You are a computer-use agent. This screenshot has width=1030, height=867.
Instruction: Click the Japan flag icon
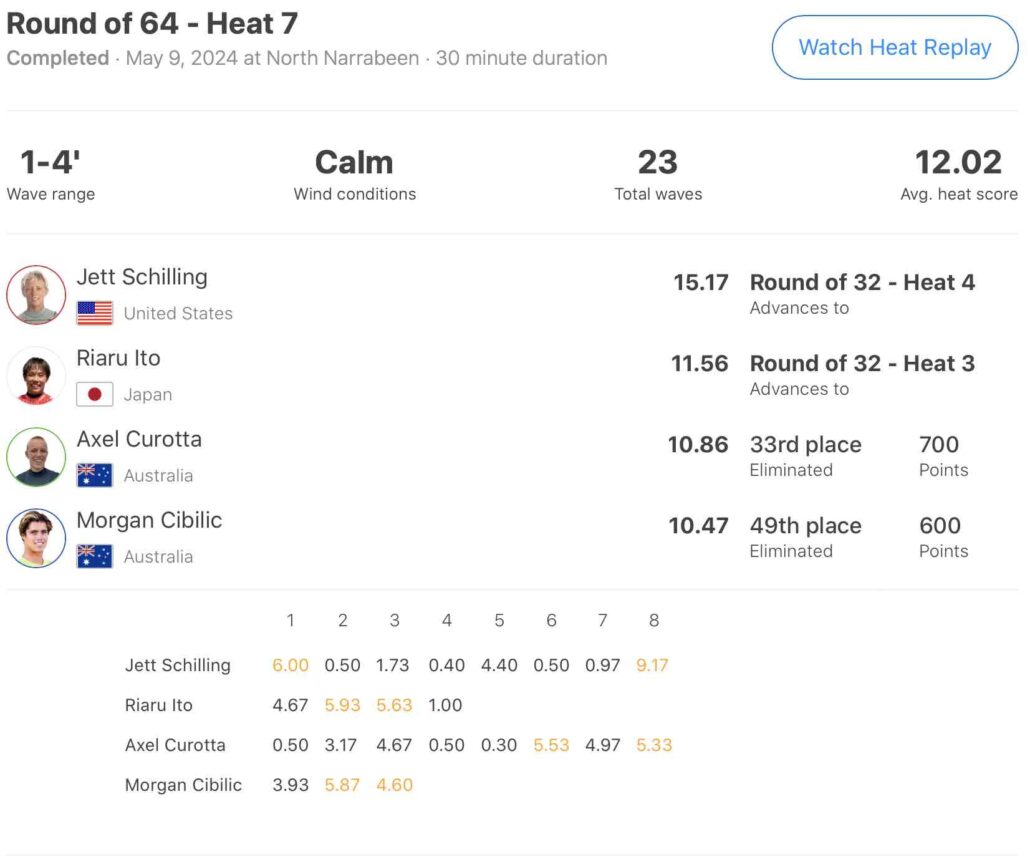[x=95, y=395]
